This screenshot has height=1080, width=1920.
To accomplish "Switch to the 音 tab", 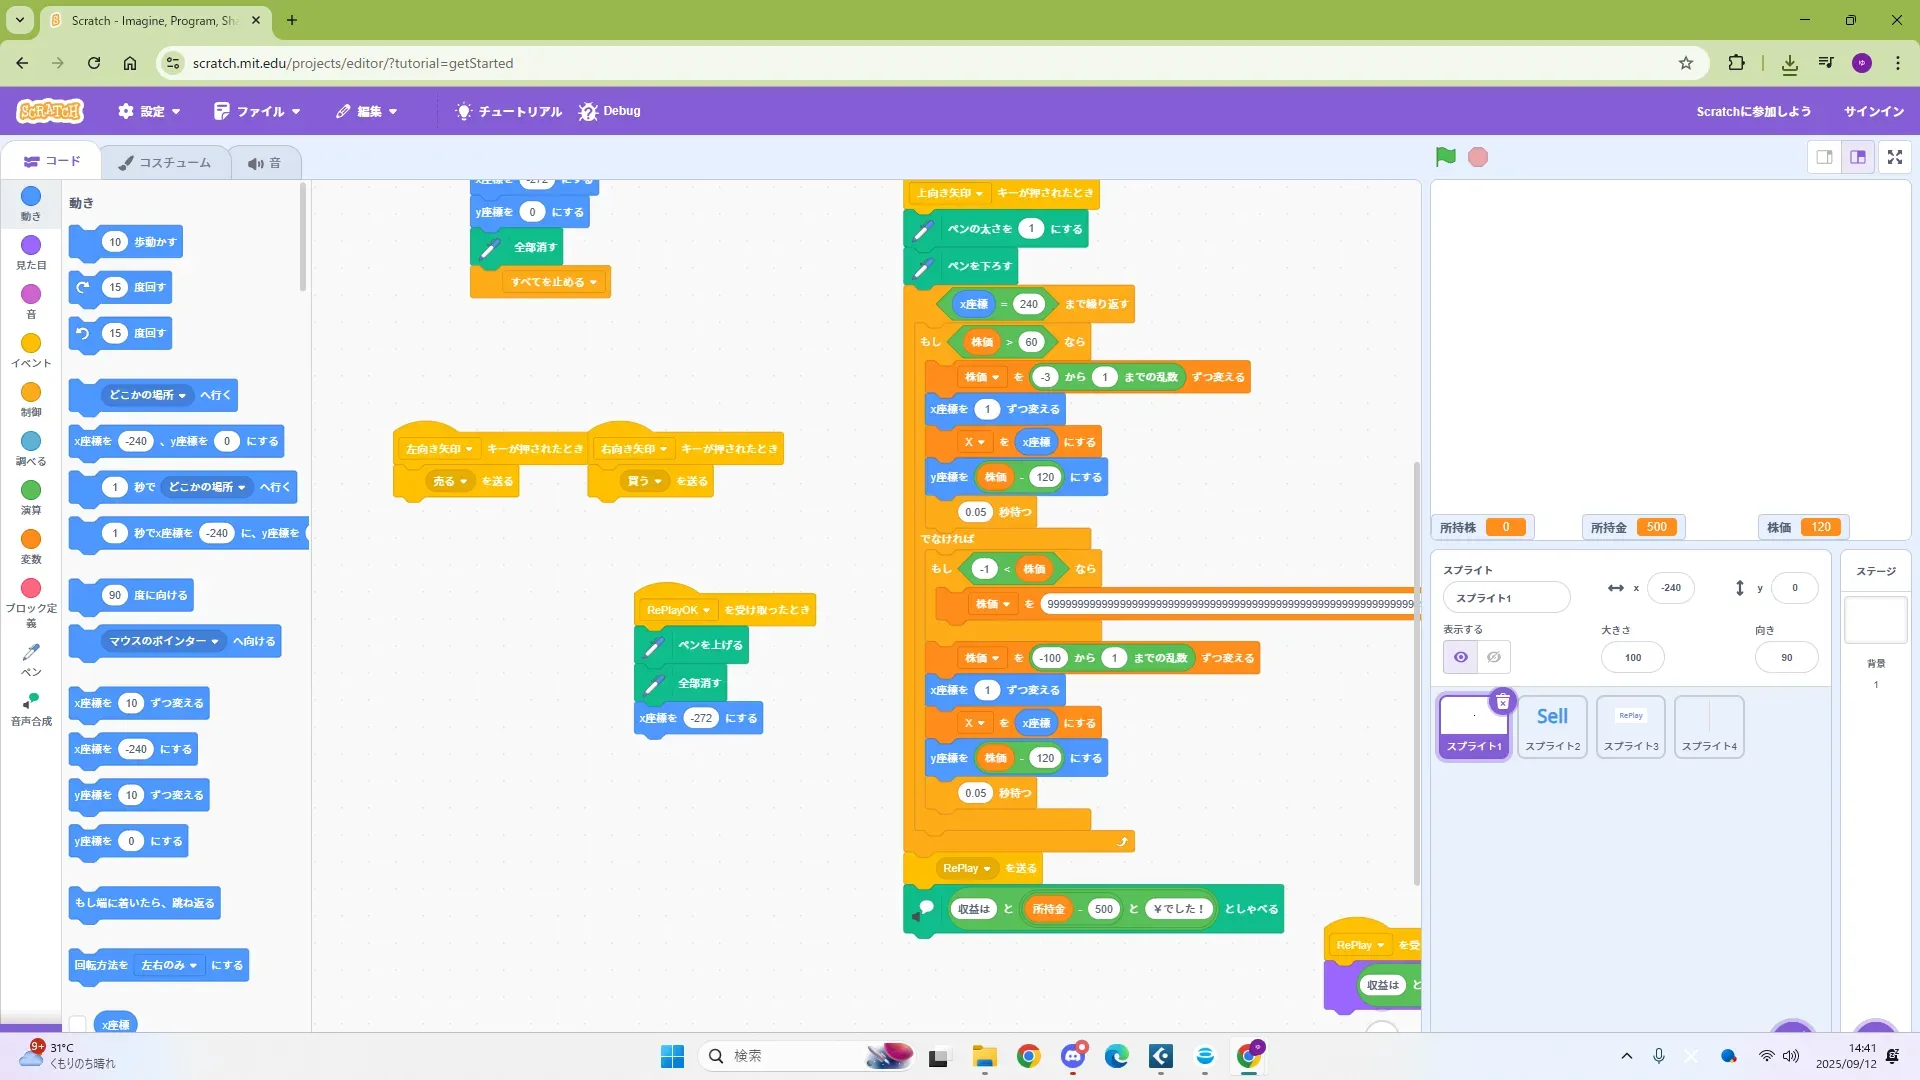I will pos(265,162).
